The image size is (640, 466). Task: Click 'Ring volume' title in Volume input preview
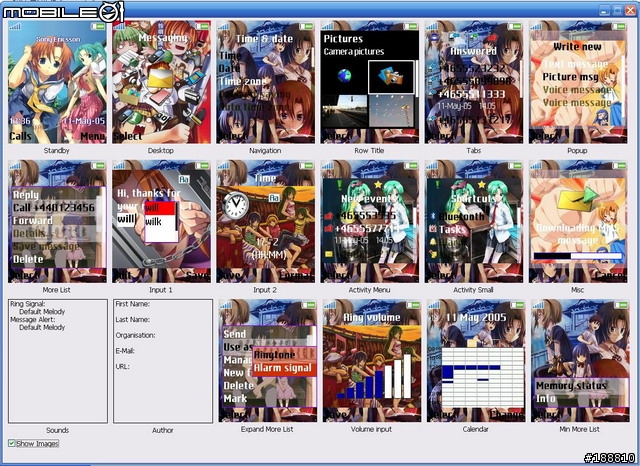point(372,317)
